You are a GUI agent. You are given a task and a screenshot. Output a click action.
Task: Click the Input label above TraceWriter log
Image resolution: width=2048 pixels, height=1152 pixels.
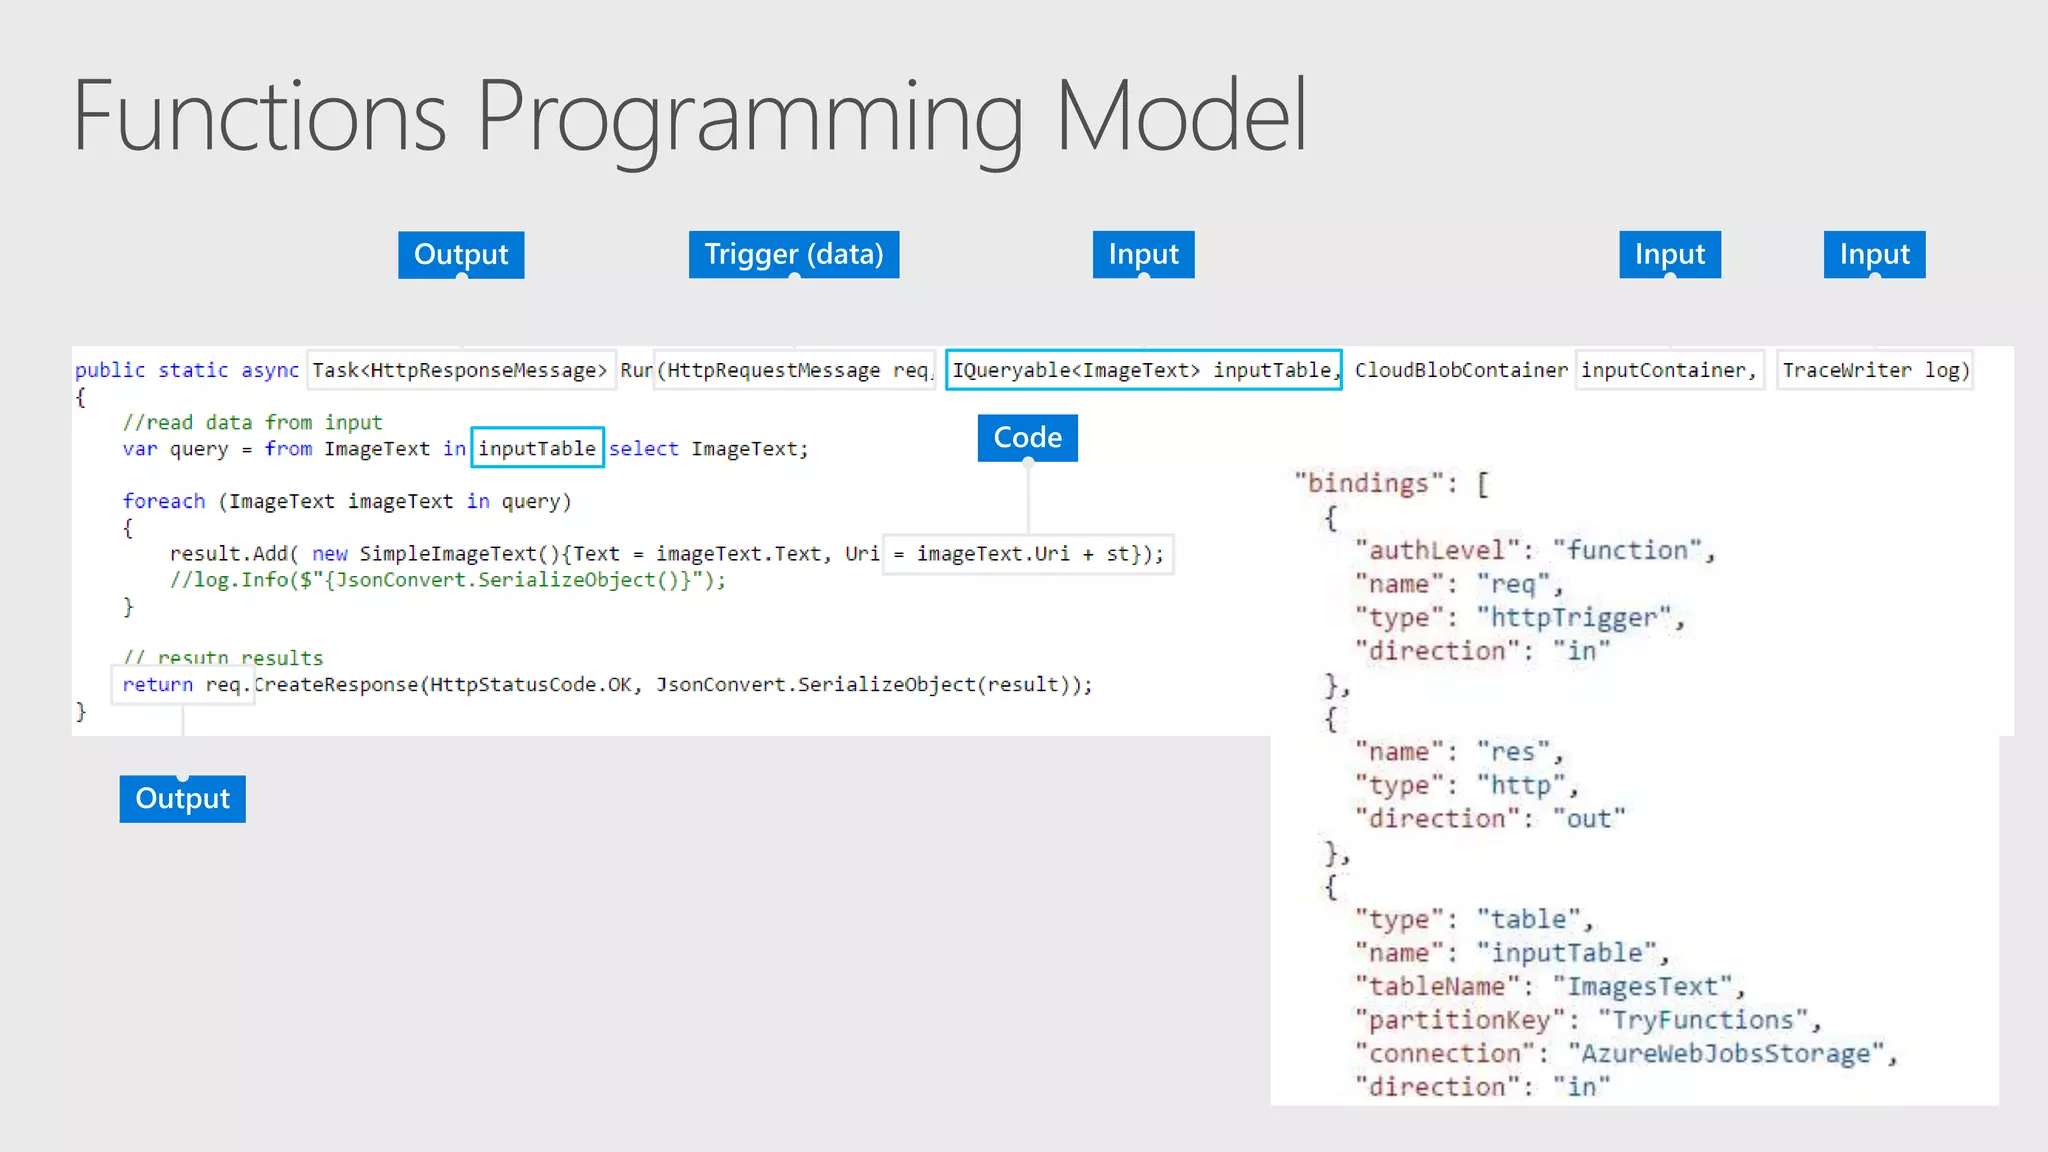(x=1874, y=254)
